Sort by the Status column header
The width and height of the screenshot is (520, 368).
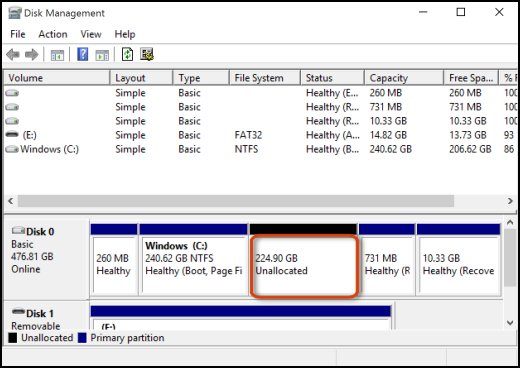[x=332, y=78]
